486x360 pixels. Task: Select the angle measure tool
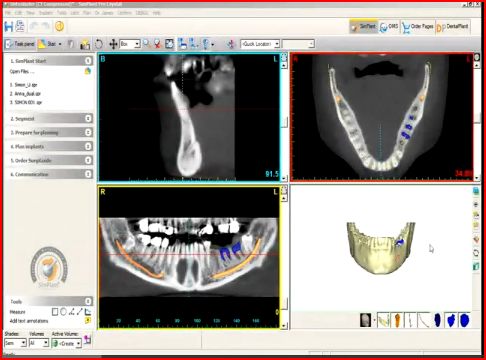click(x=71, y=312)
